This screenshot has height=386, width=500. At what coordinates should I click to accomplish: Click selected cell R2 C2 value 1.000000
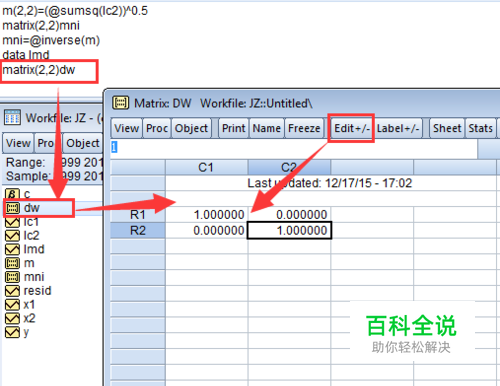click(x=289, y=230)
